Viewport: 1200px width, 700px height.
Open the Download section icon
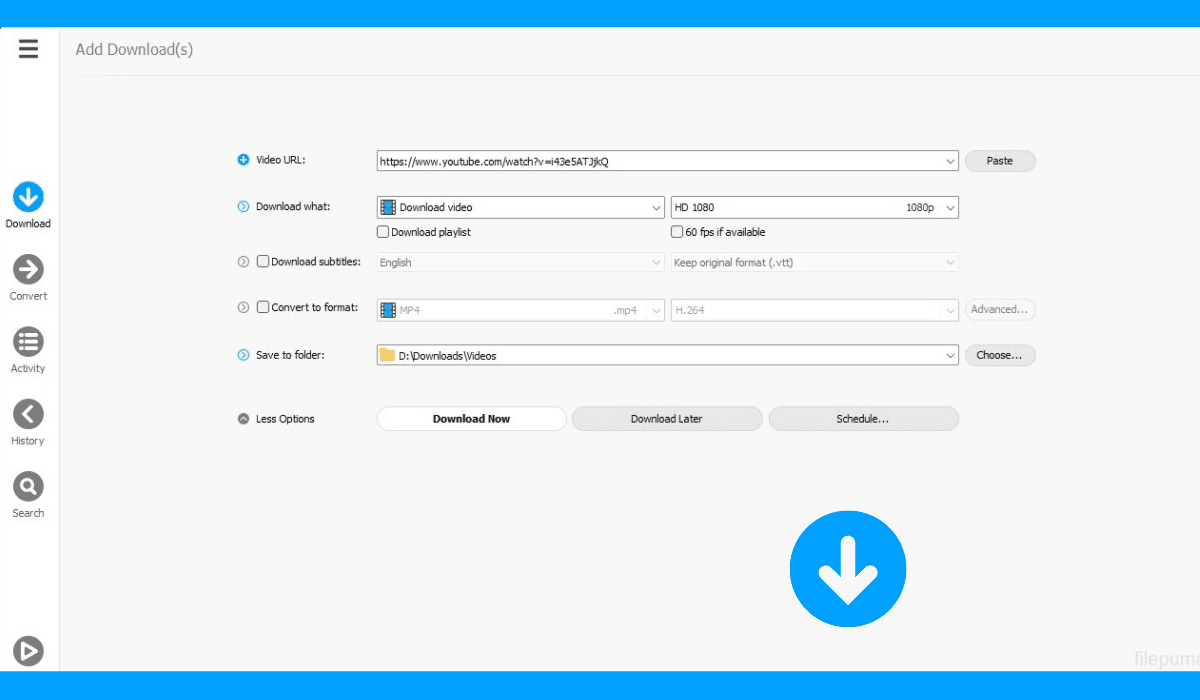[28, 196]
